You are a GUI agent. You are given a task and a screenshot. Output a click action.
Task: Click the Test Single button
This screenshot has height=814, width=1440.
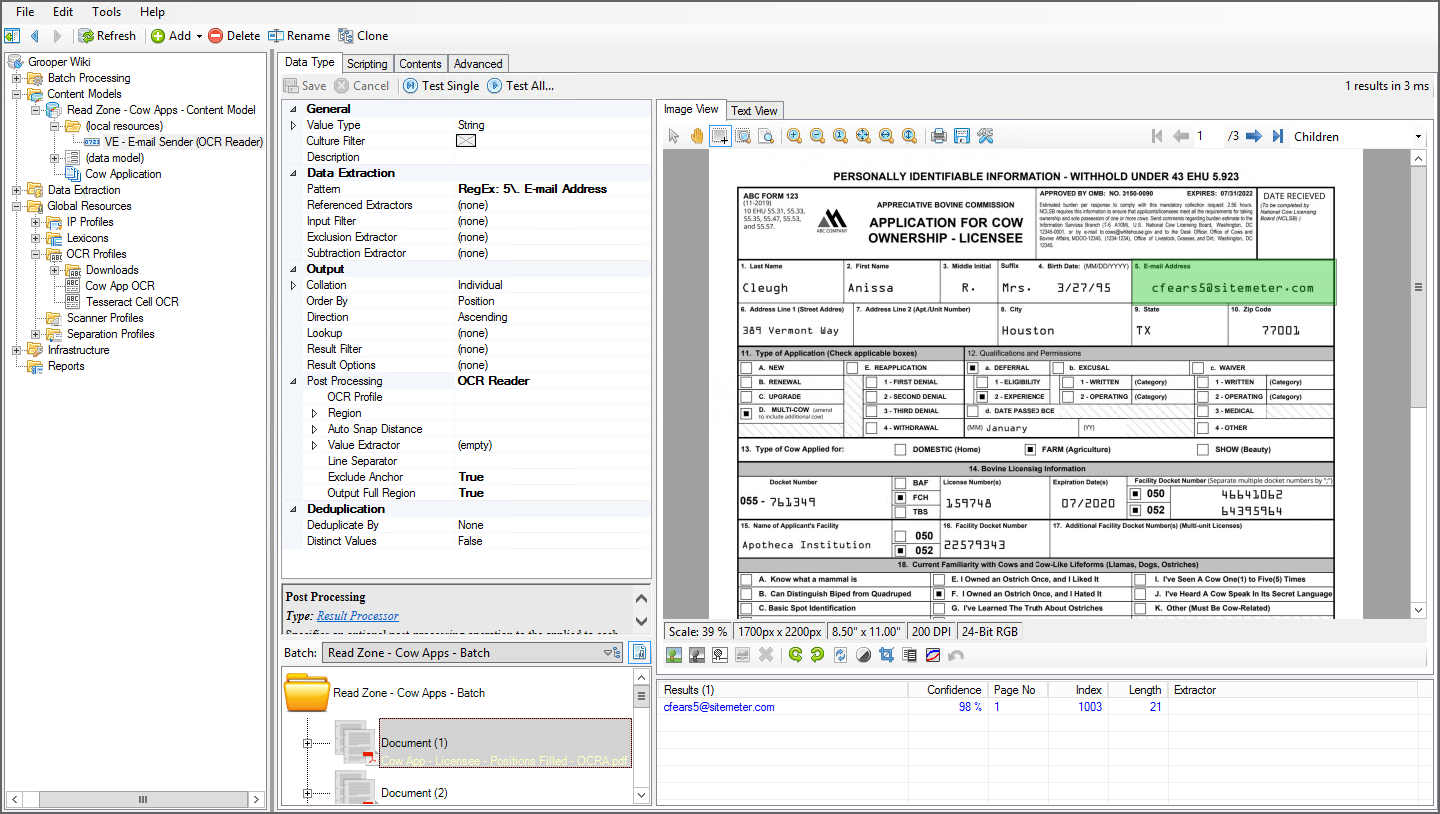pyautogui.click(x=441, y=86)
